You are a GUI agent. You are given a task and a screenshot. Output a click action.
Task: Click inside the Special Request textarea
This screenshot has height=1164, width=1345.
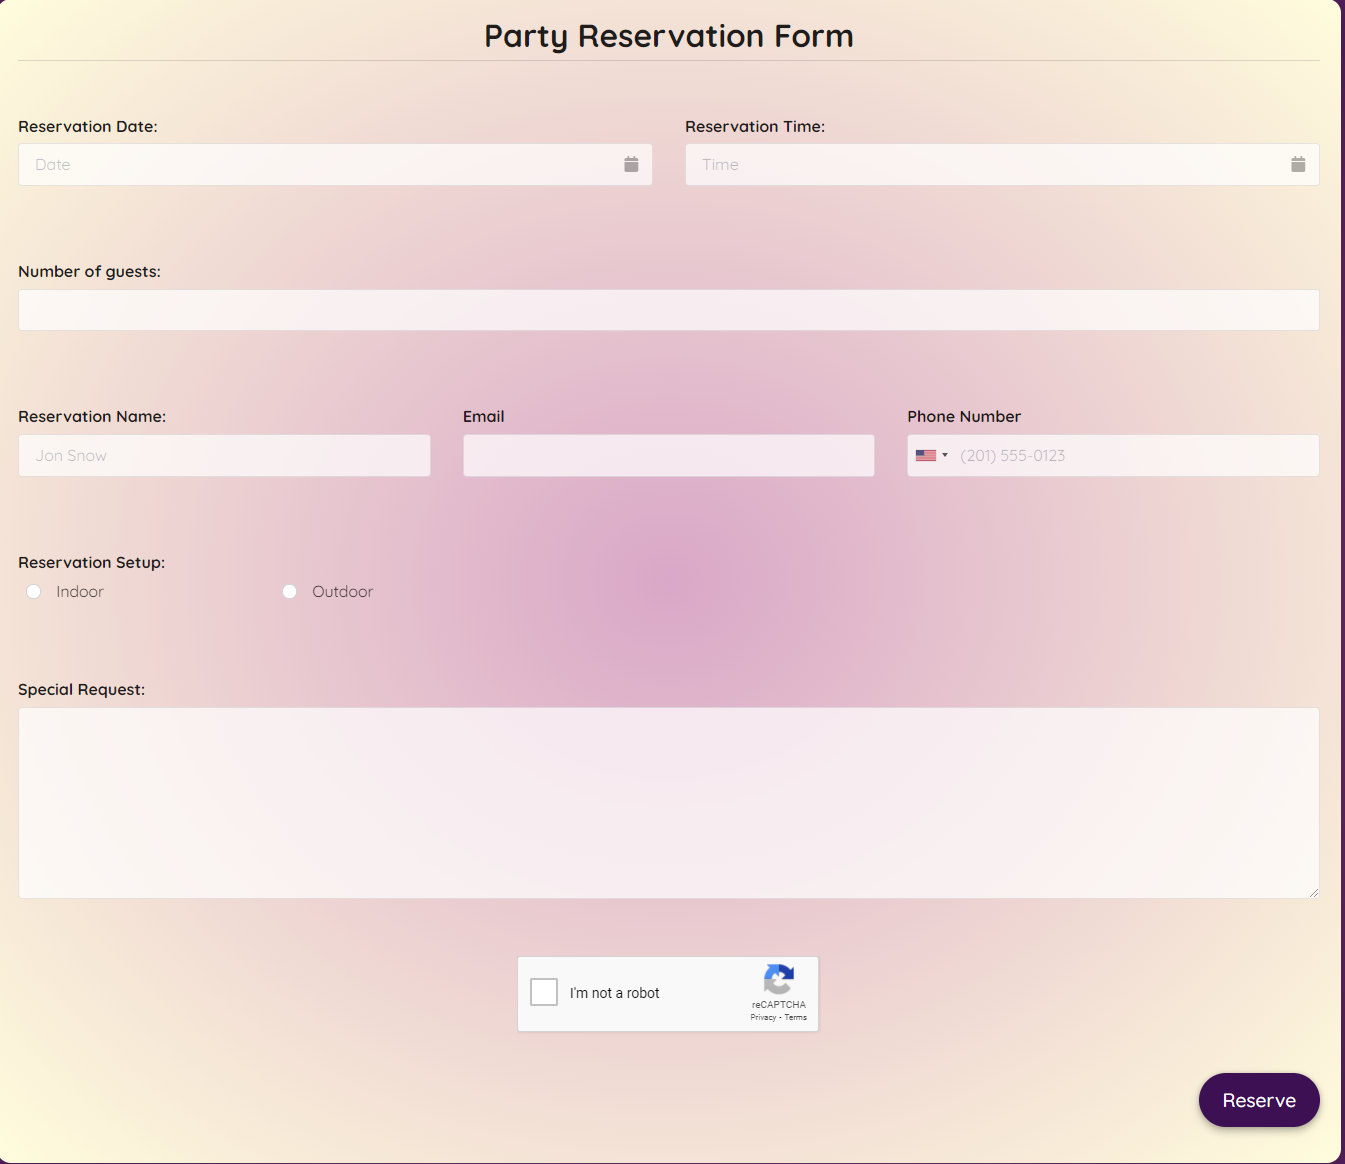668,800
